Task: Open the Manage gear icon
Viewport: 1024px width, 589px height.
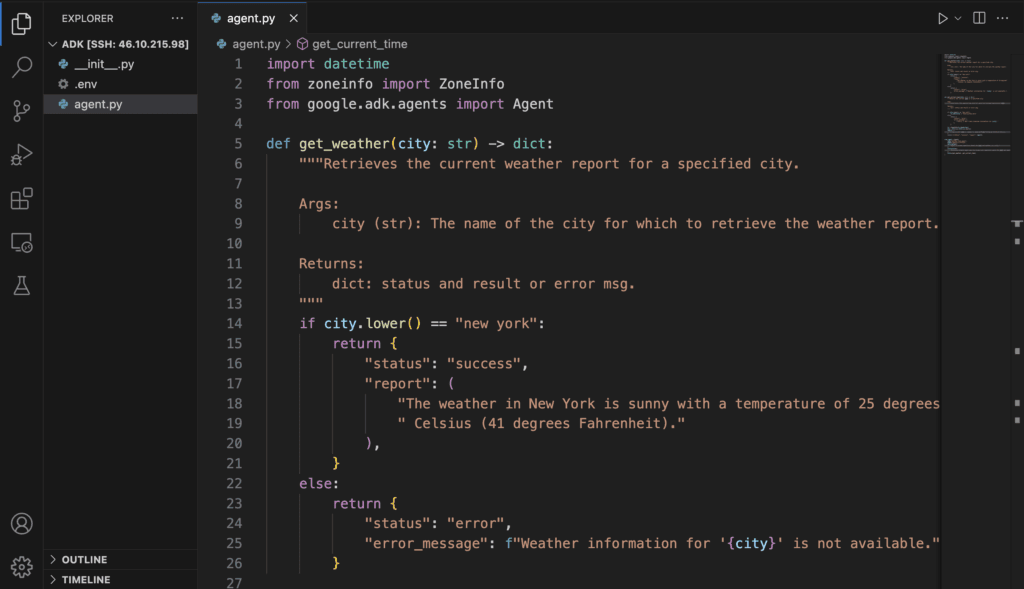Action: (x=22, y=567)
